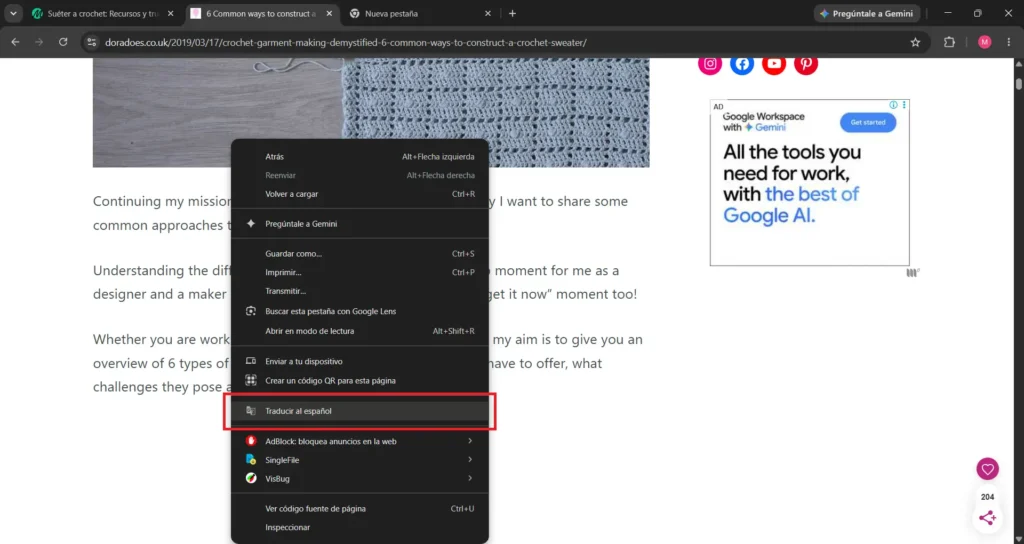Select Abrir en modo de lectura
1024x544 pixels.
pyautogui.click(x=360, y=331)
